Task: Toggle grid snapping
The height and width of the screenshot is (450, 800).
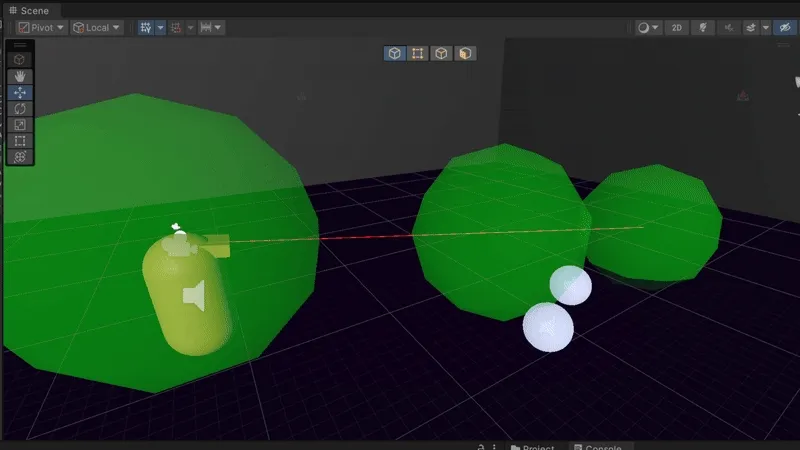Action: point(176,28)
